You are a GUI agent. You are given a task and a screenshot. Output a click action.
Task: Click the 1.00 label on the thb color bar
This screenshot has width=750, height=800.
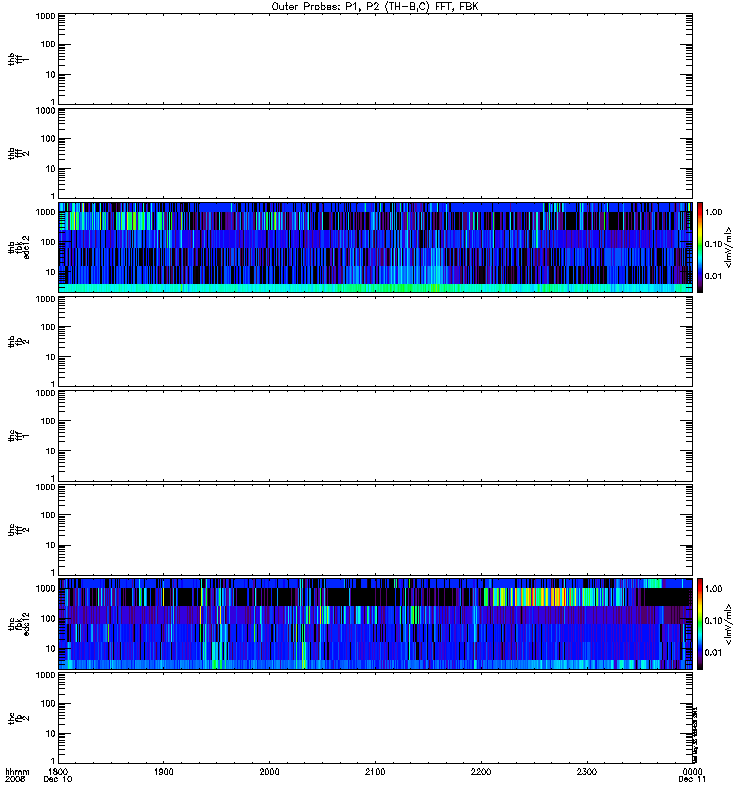point(714,212)
